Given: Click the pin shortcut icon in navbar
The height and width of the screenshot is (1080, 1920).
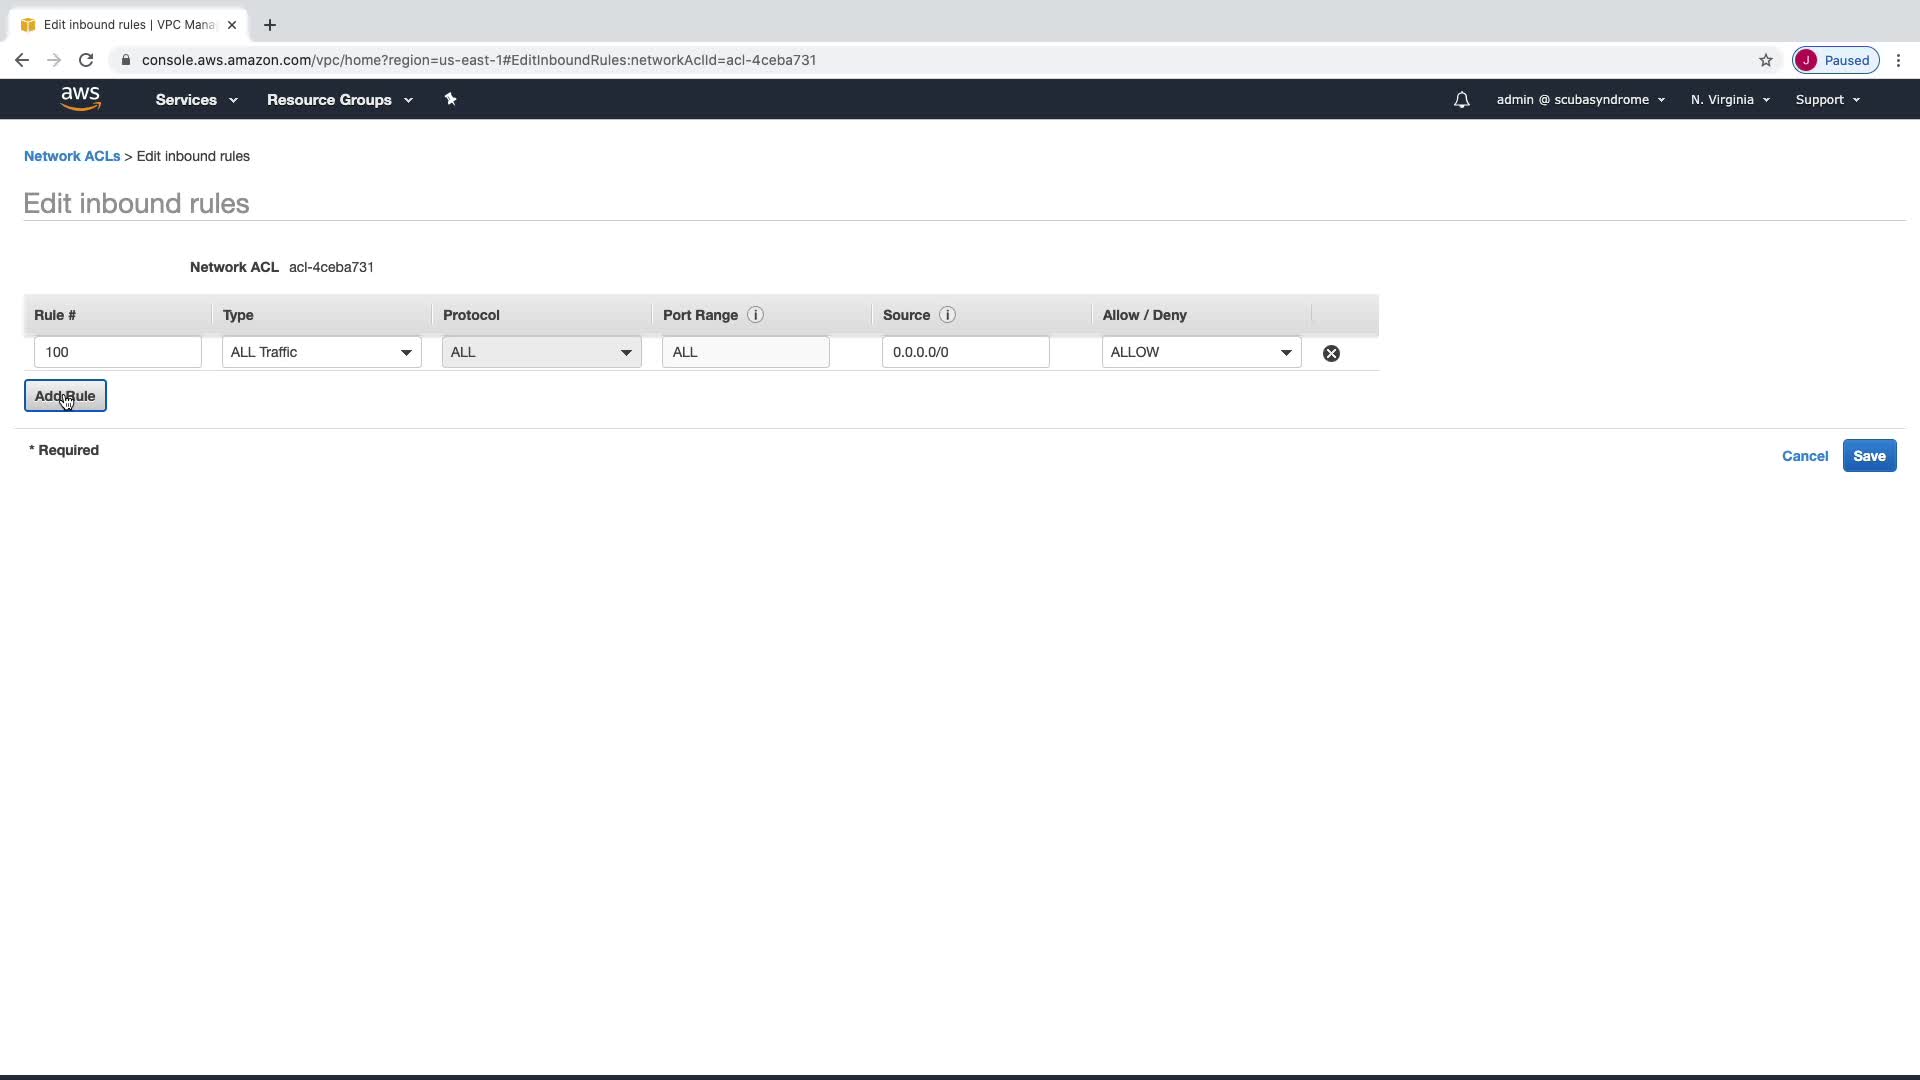Looking at the screenshot, I should click(450, 99).
